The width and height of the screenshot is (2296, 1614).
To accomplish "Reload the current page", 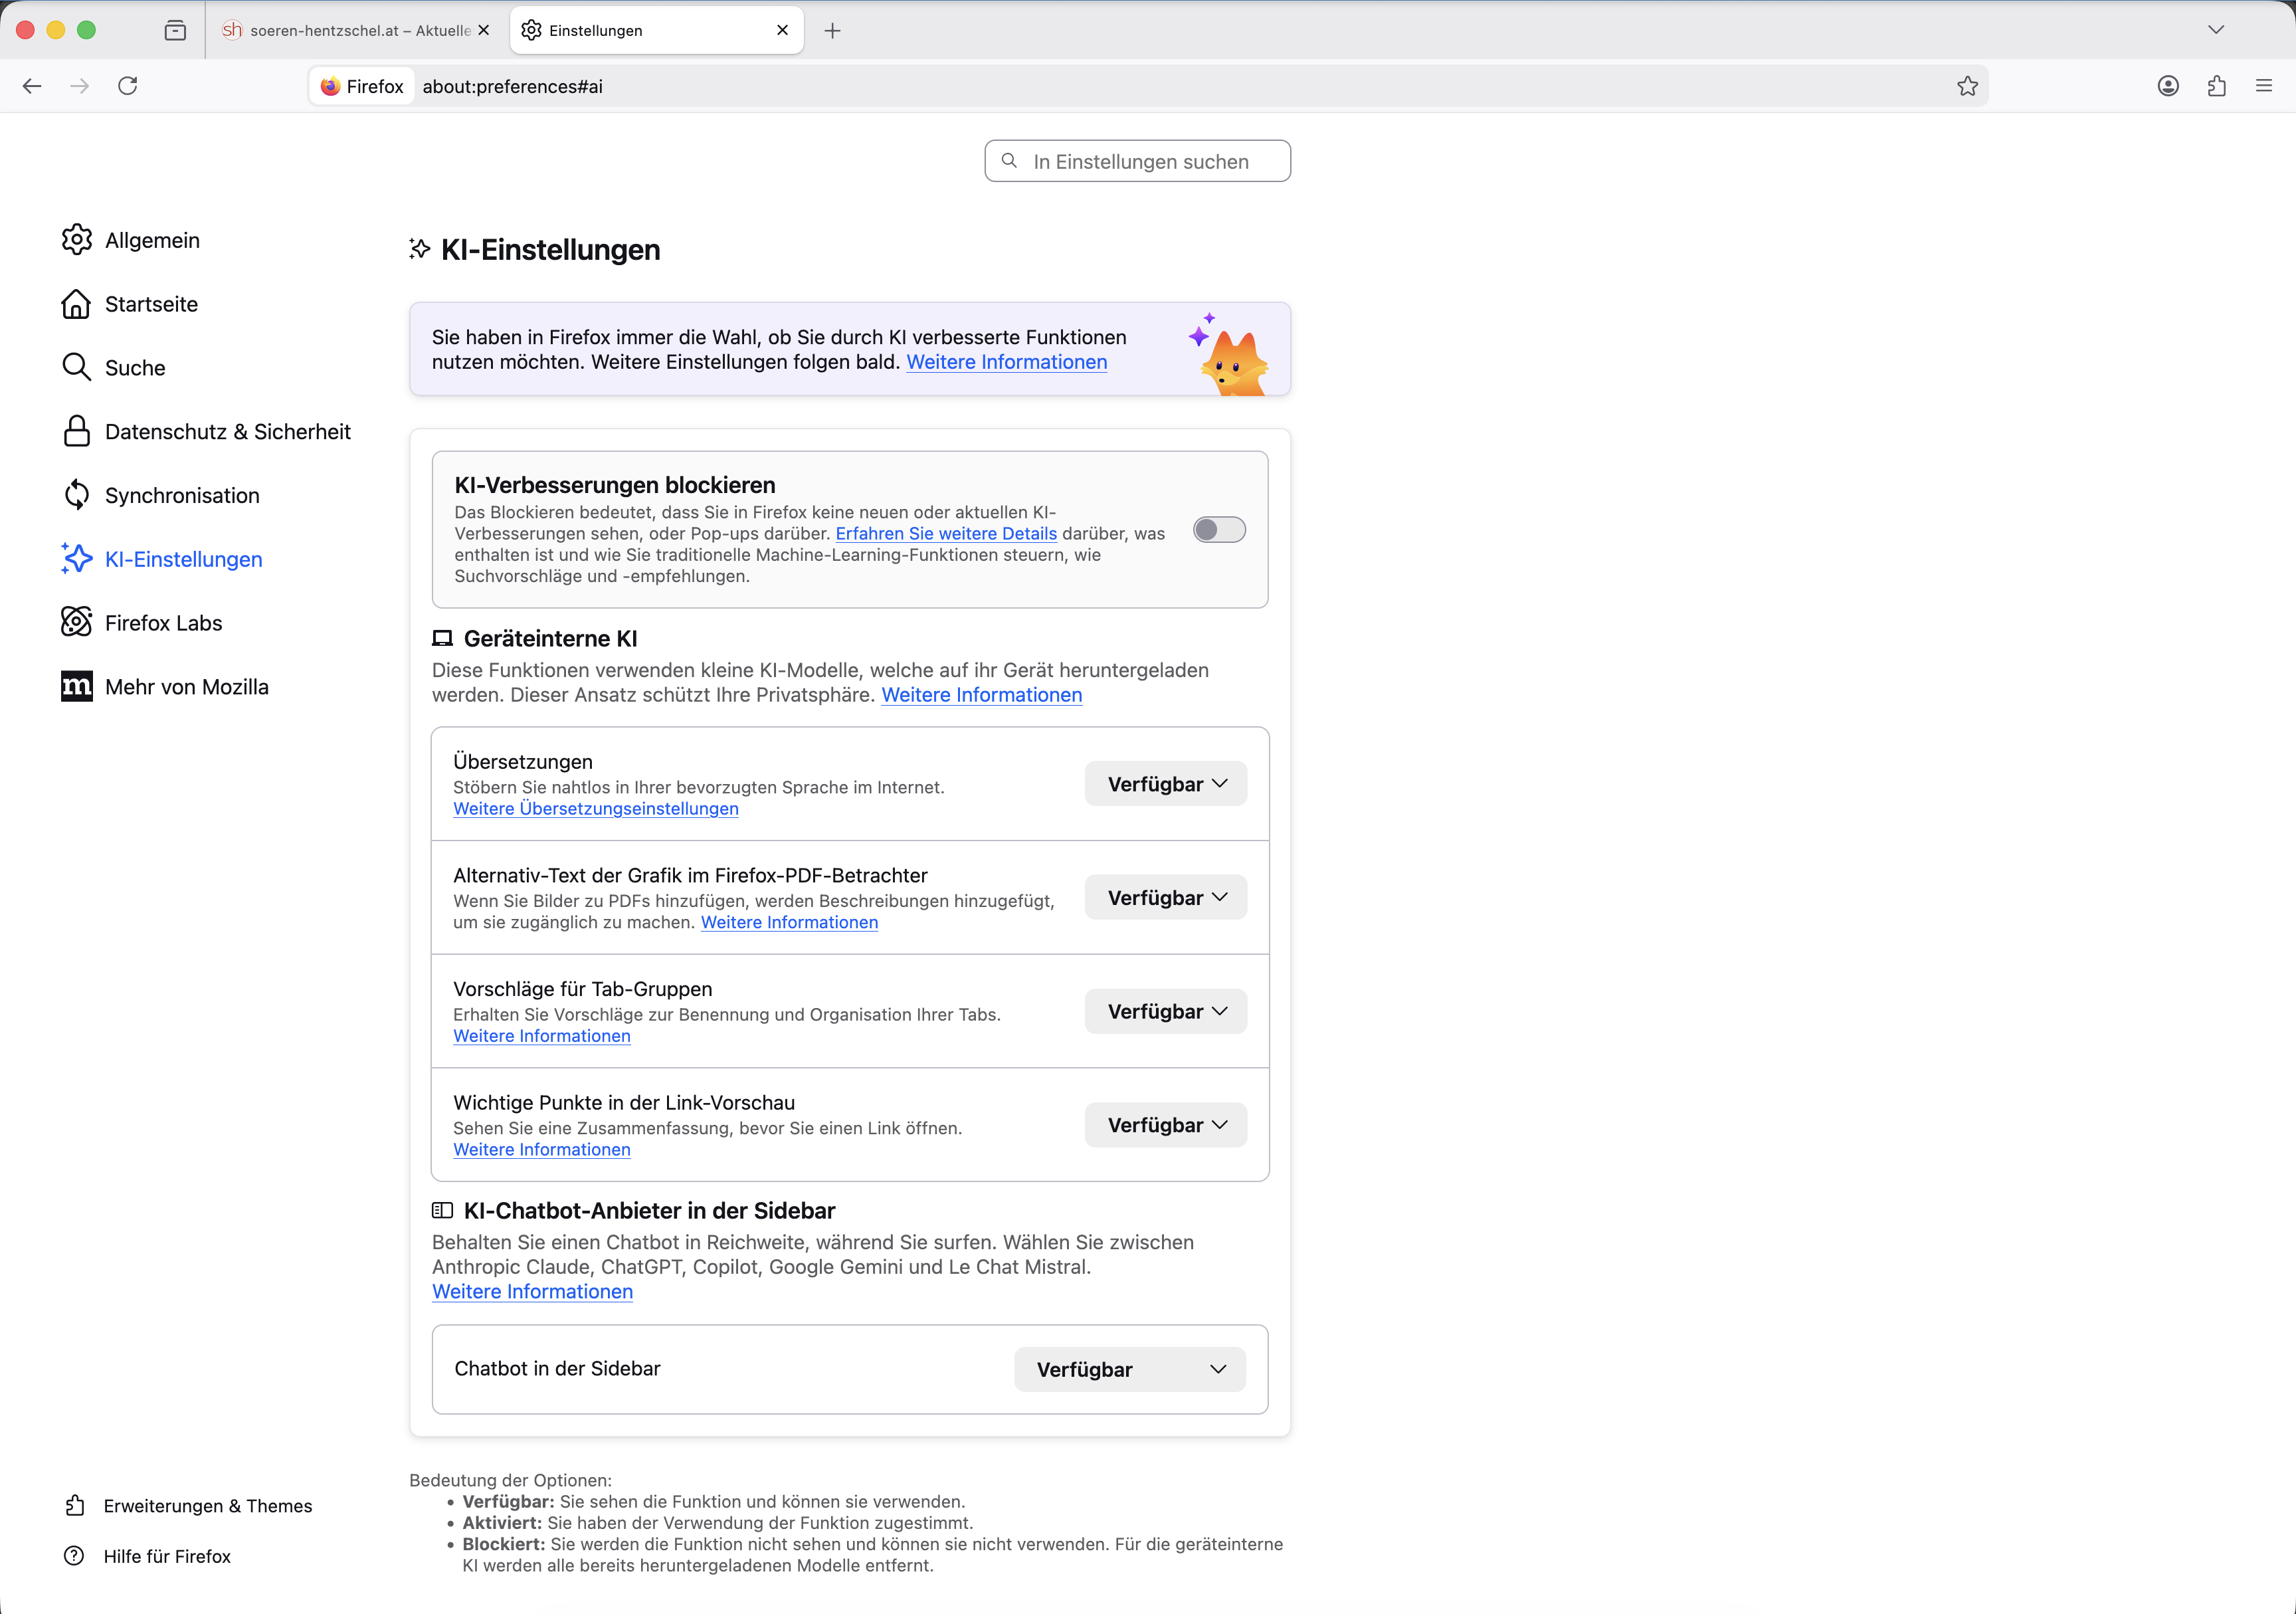I will (128, 86).
